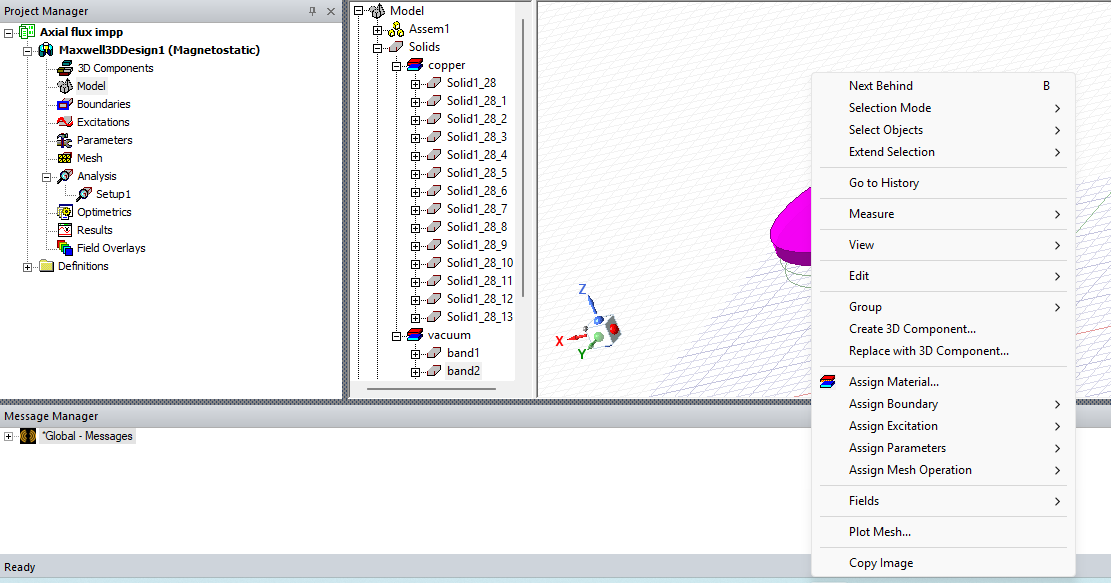Collapse the Maxwell3DDesign1 design node
Image resolution: width=1111 pixels, height=583 pixels.
[x=28, y=50]
